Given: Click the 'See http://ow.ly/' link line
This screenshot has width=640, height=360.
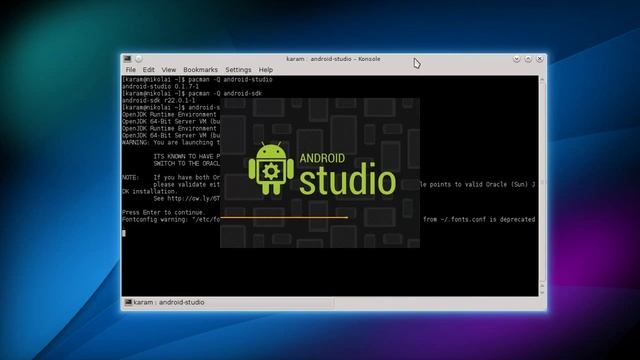Looking at the screenshot, I should pos(187,199).
